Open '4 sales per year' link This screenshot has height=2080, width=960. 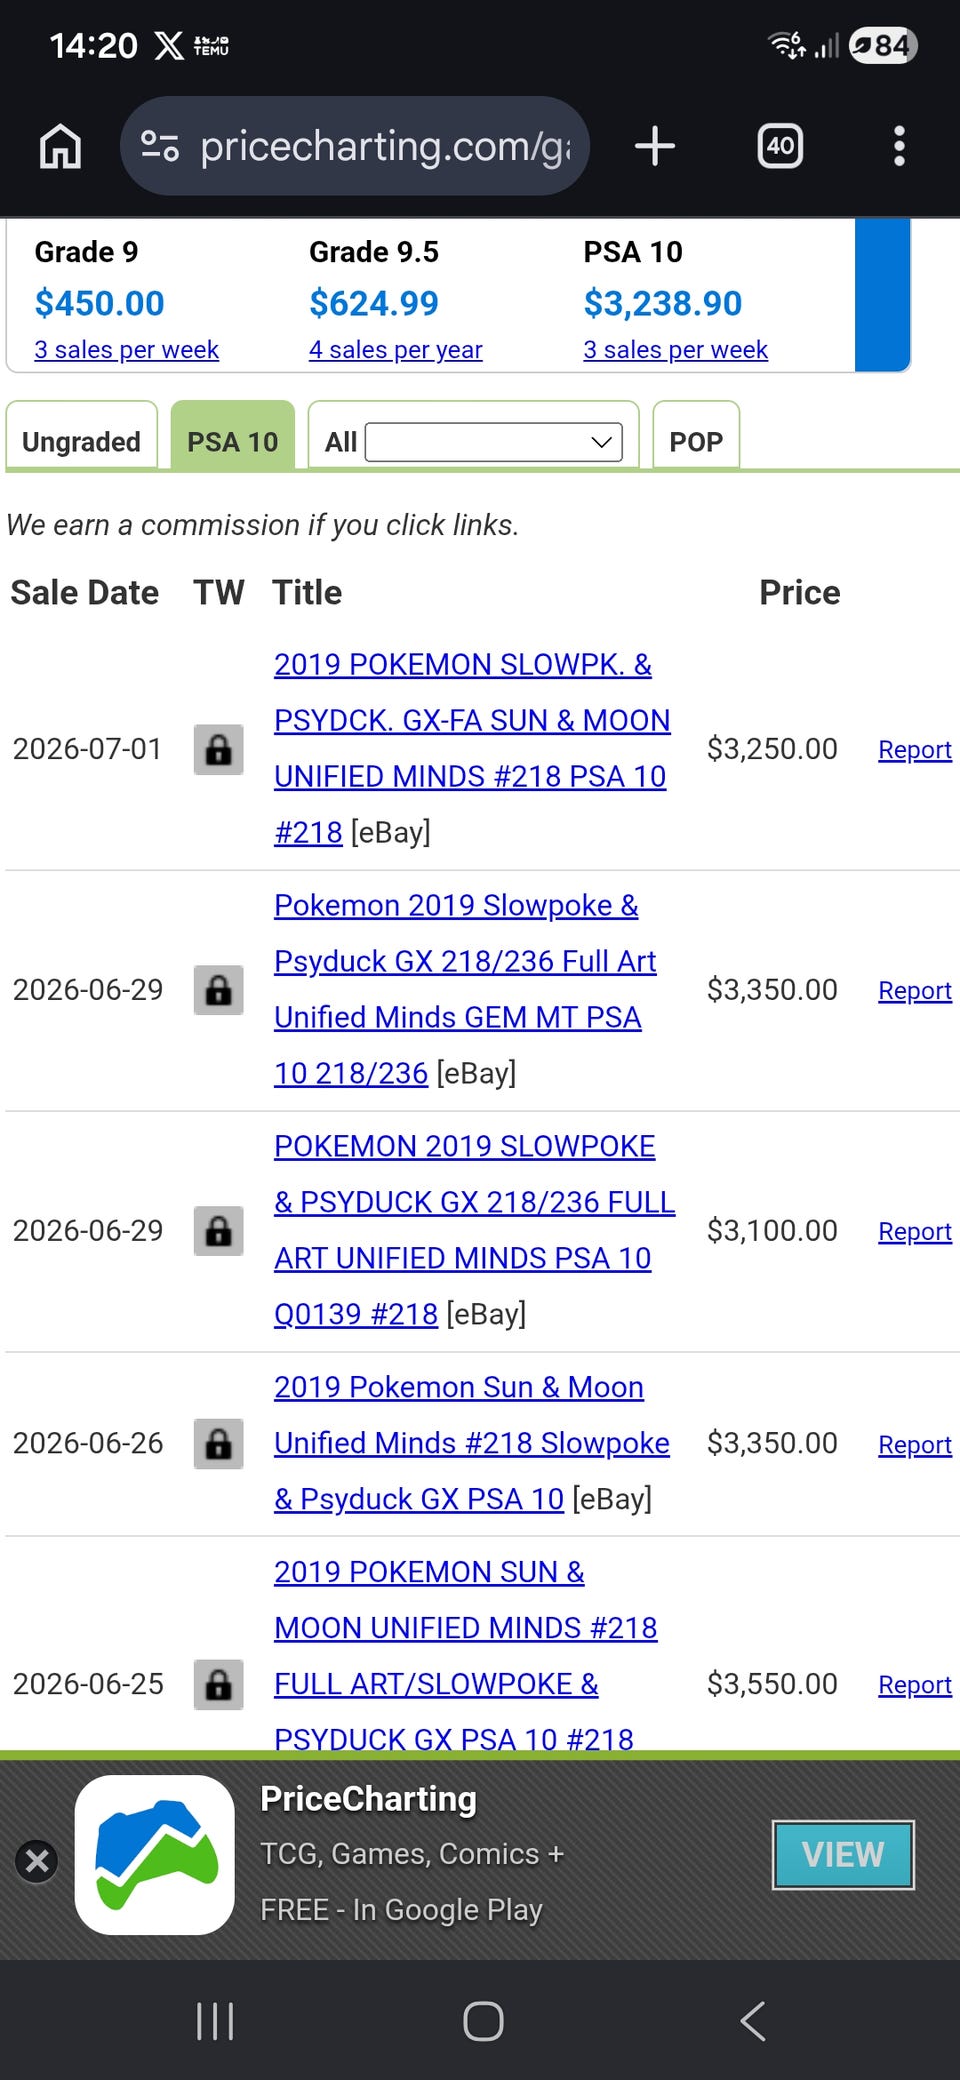point(395,350)
